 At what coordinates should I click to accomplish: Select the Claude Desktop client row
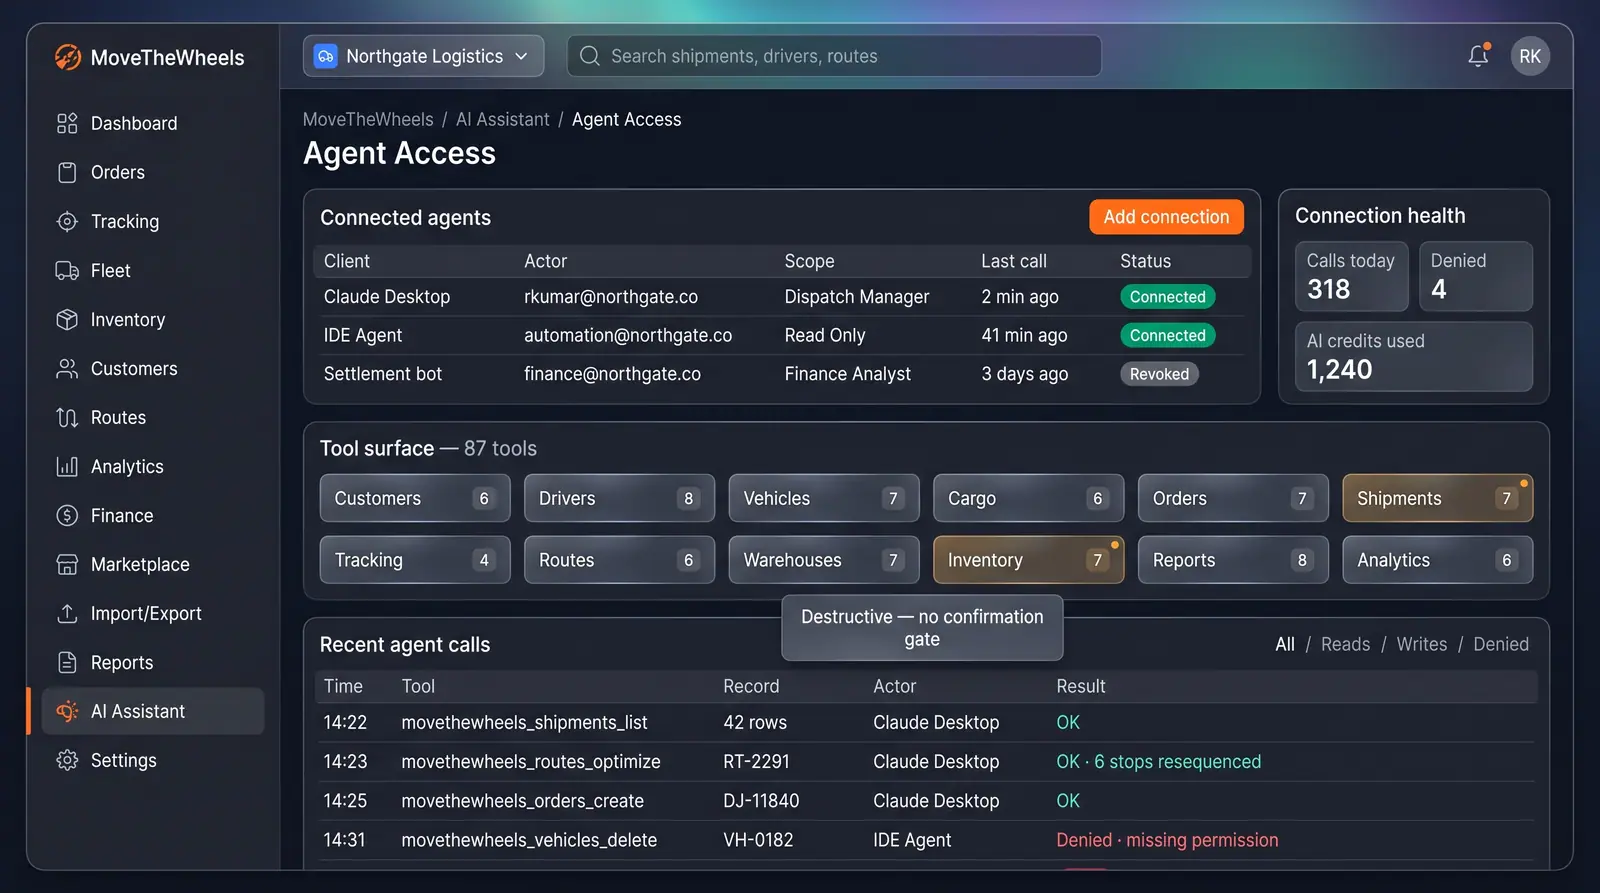click(782, 297)
